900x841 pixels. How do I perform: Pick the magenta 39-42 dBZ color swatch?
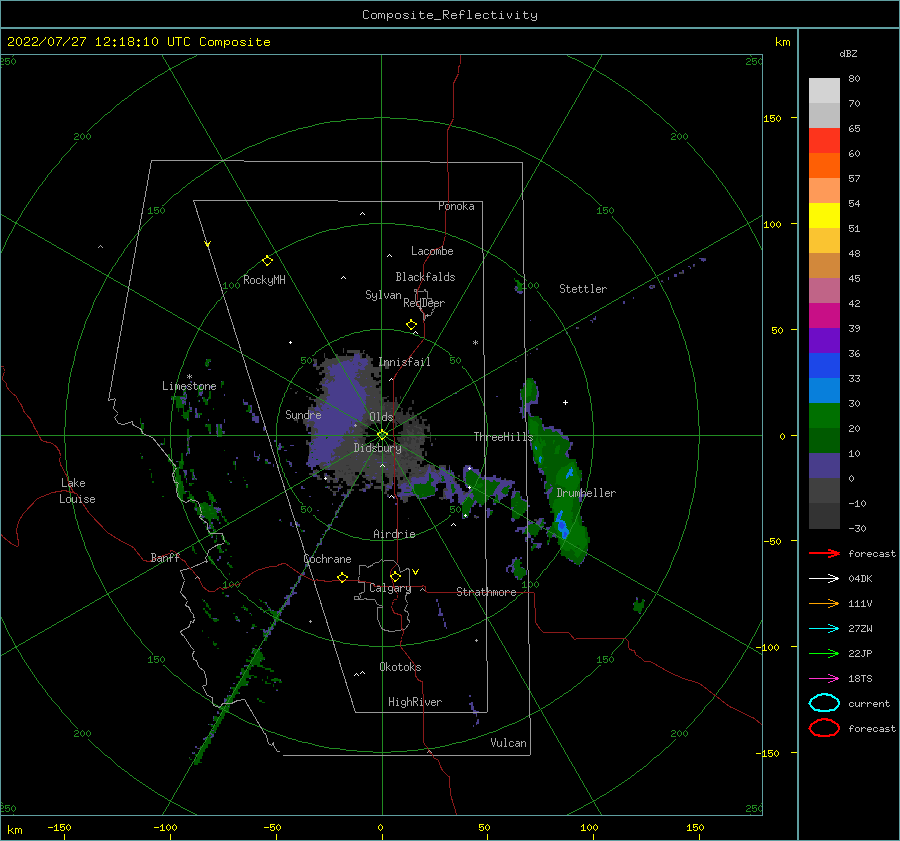coord(824,316)
